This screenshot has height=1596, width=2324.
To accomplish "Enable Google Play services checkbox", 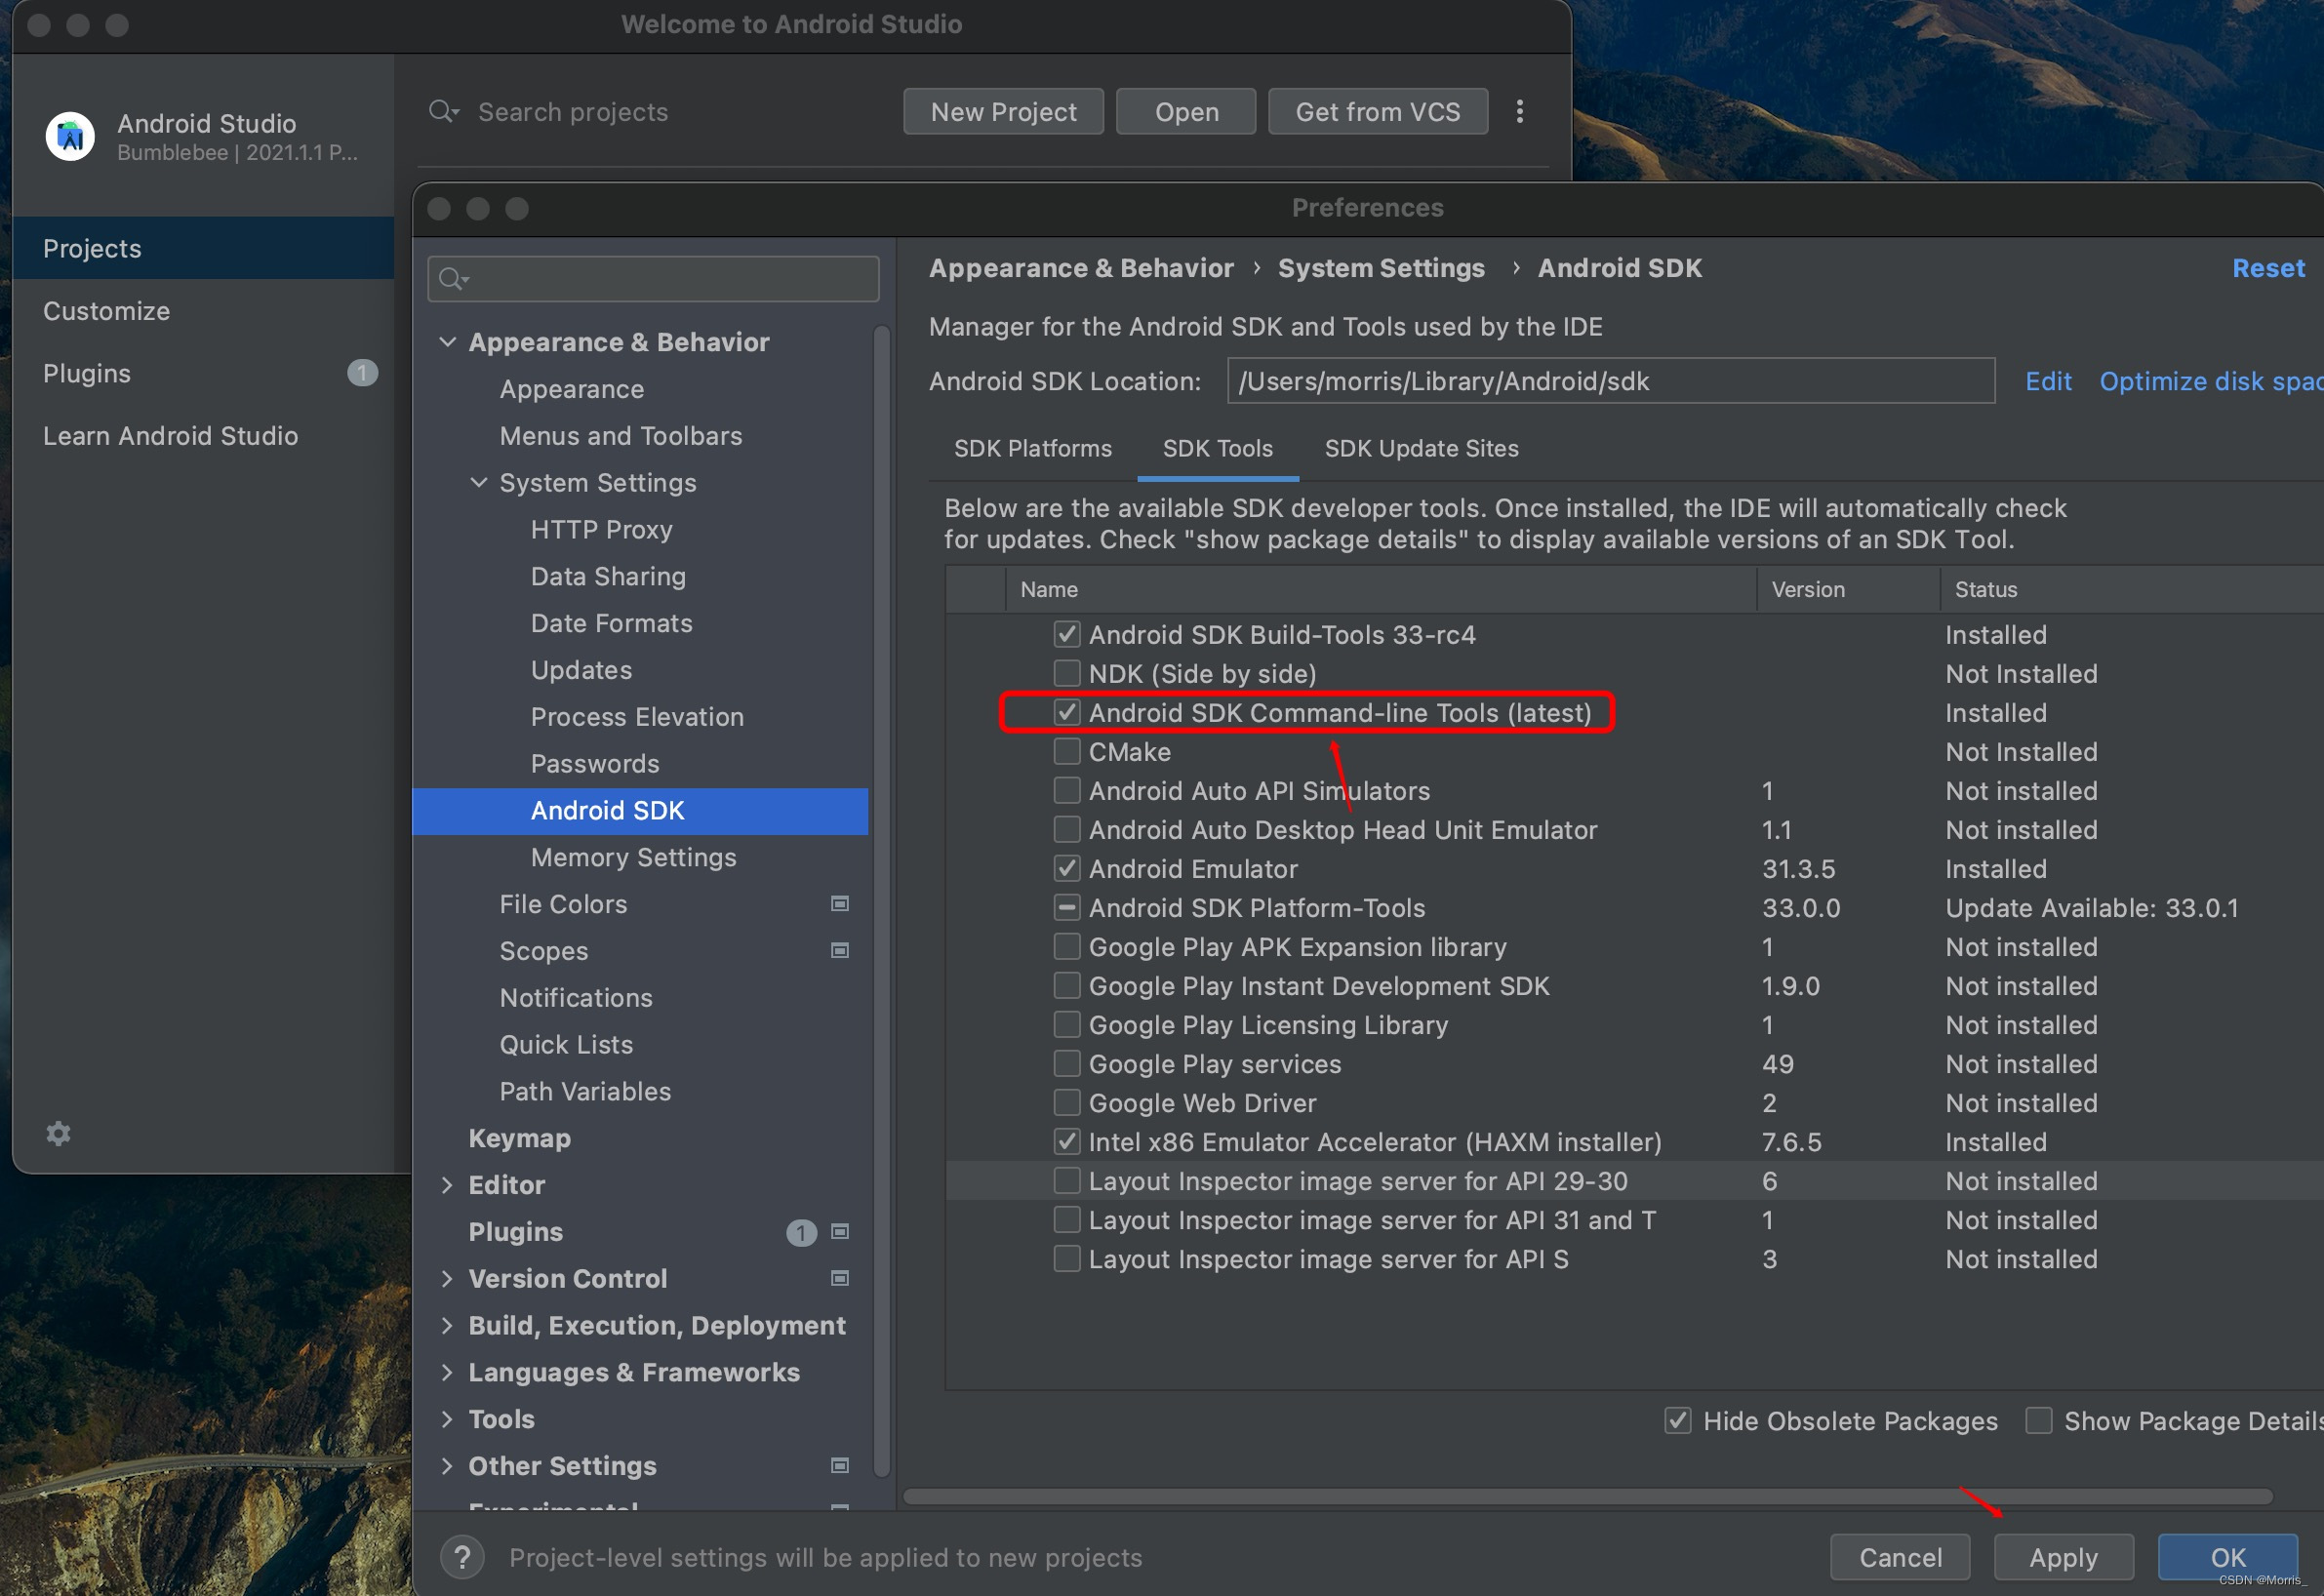I will pyautogui.click(x=1067, y=1063).
